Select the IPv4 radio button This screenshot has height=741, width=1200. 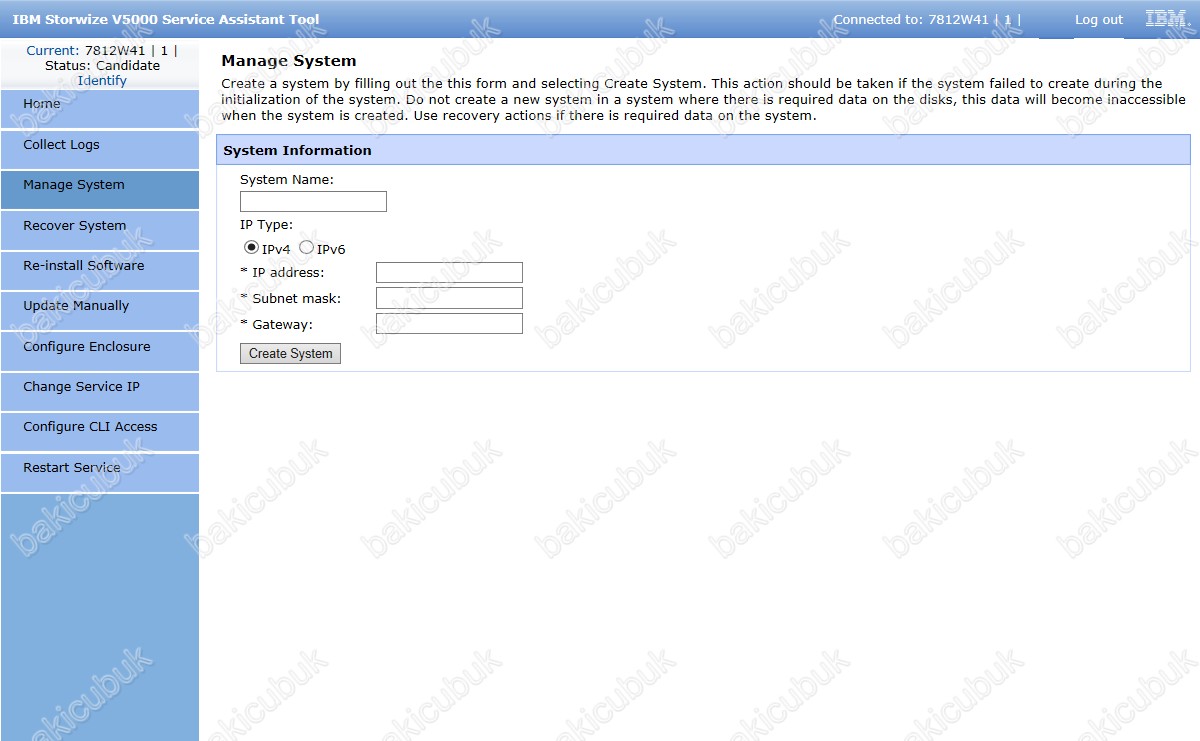pyautogui.click(x=251, y=248)
